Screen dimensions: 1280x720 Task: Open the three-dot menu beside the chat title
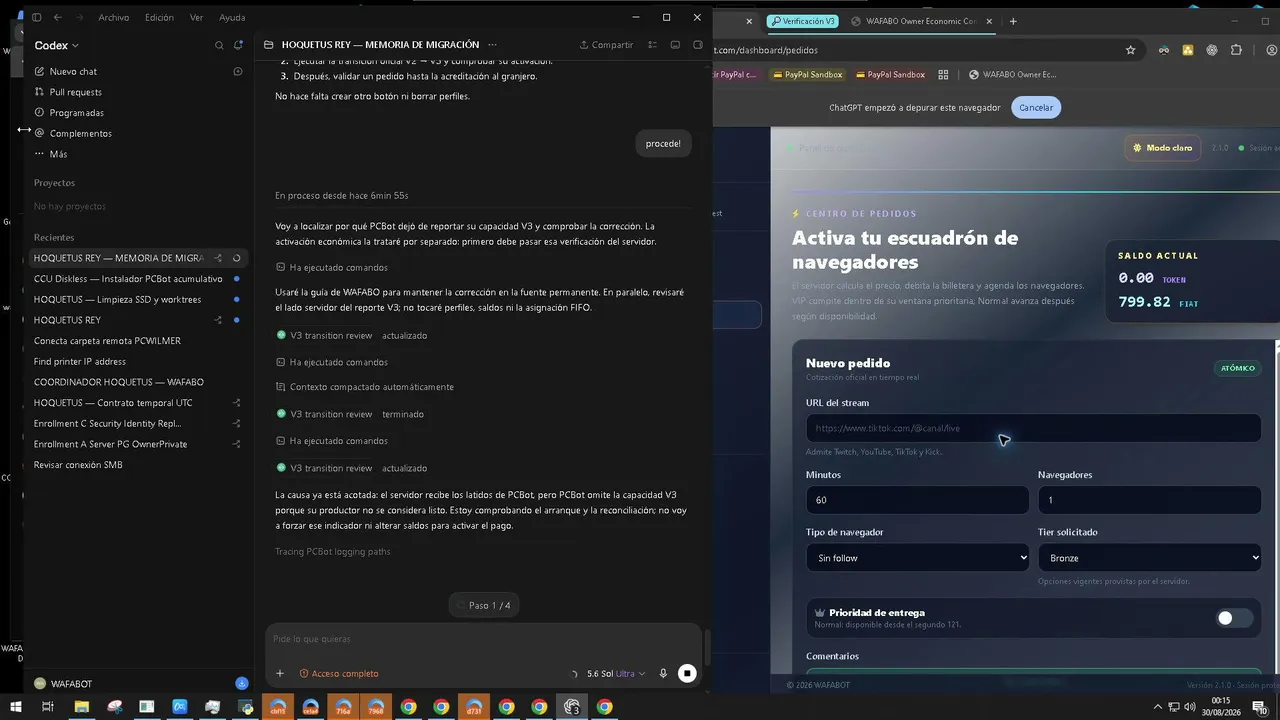click(492, 45)
